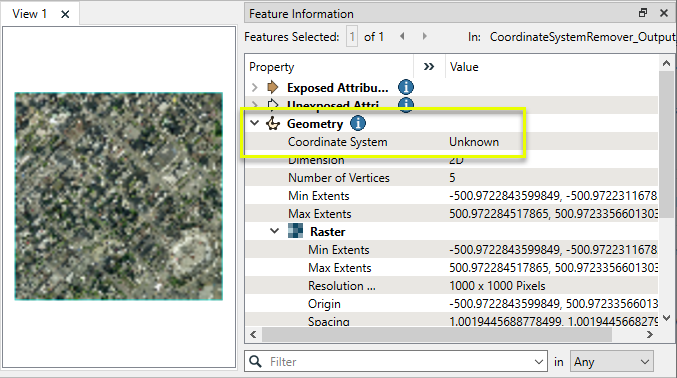This screenshot has height=378, width=677.
Task: Collapse the Raster subsection
Action: tap(274, 231)
